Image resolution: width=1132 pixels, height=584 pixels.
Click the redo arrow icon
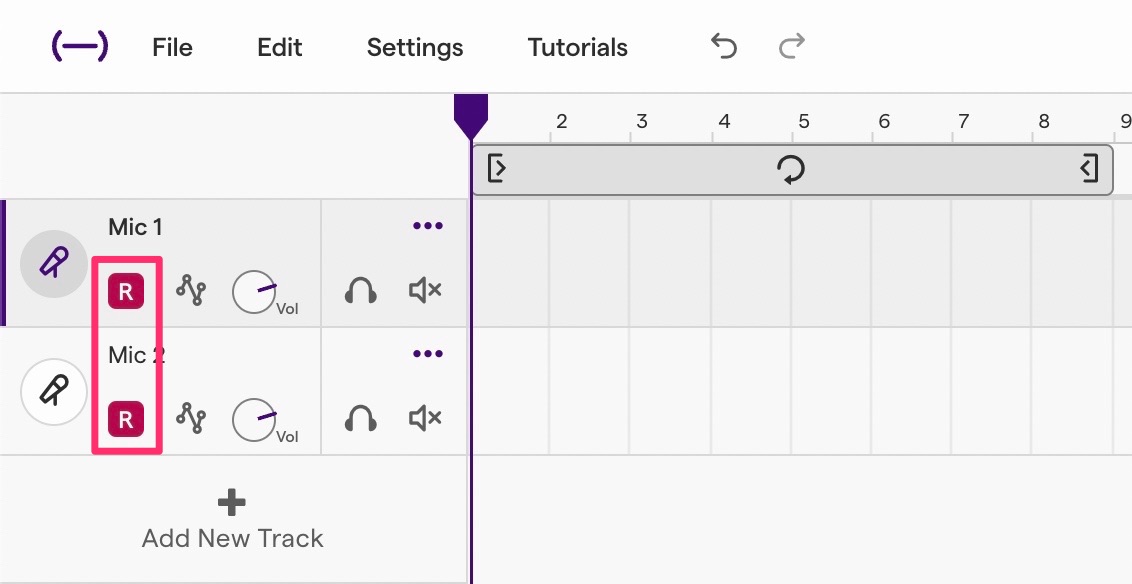click(792, 46)
